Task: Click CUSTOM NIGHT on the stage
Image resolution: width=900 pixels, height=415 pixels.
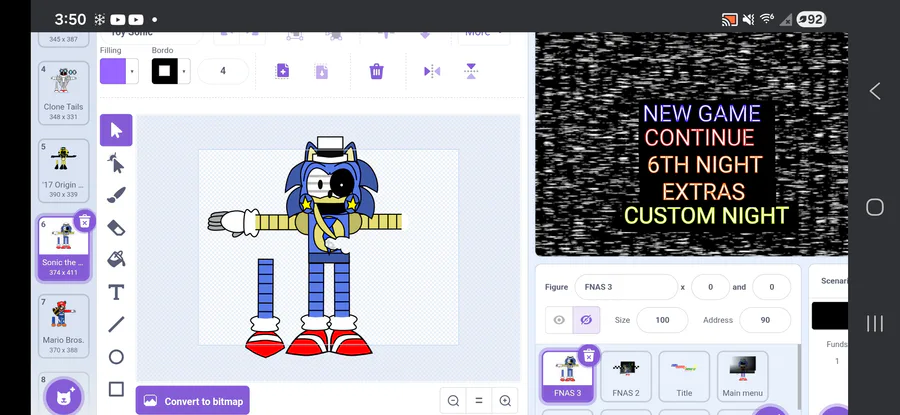Action: coord(706,216)
